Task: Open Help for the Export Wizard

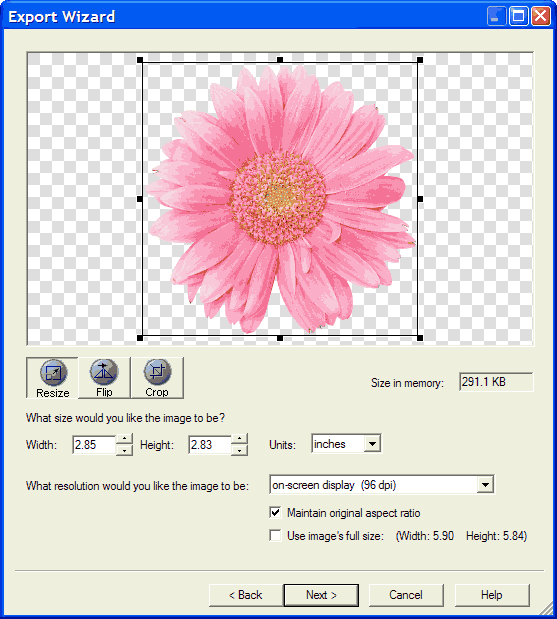Action: (491, 595)
